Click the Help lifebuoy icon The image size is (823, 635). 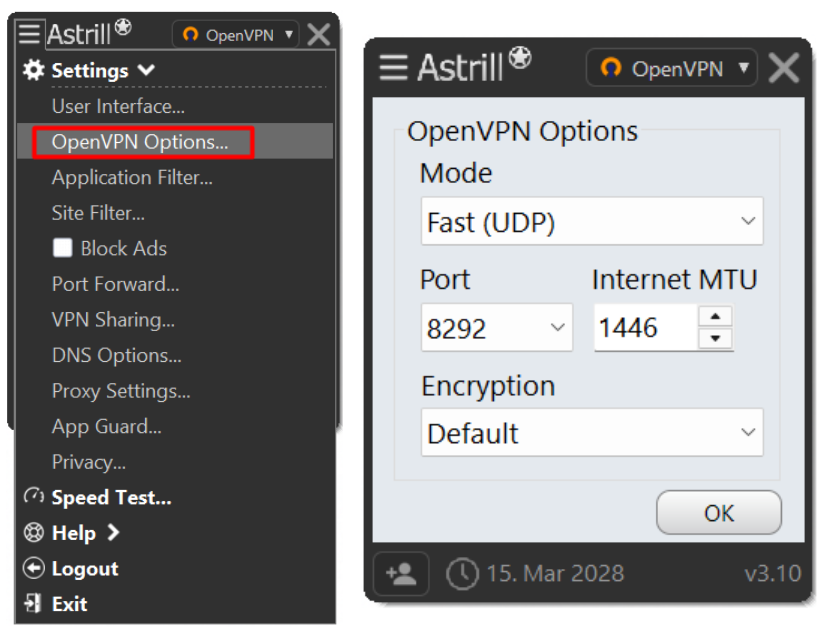(x=34, y=533)
